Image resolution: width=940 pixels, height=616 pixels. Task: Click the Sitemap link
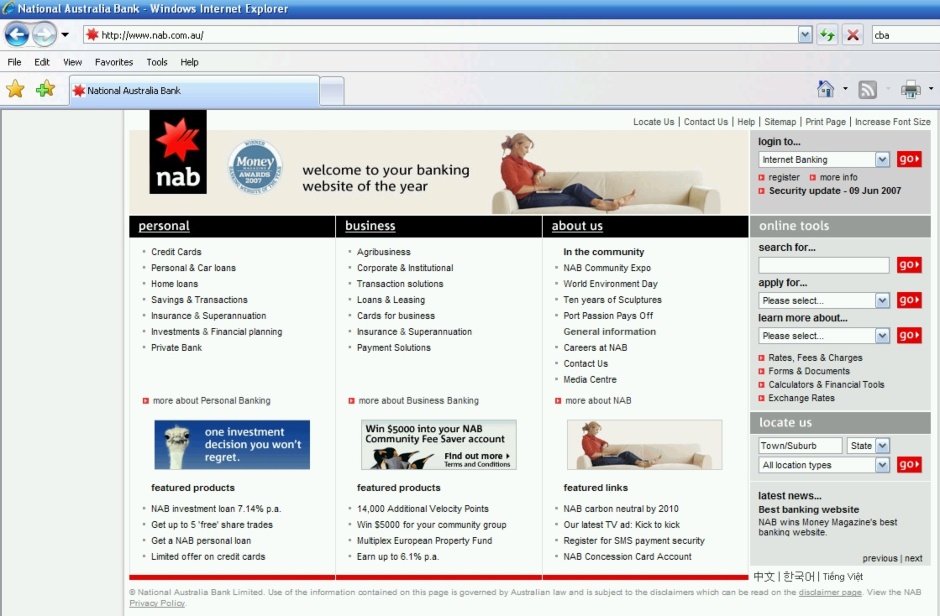[x=780, y=122]
